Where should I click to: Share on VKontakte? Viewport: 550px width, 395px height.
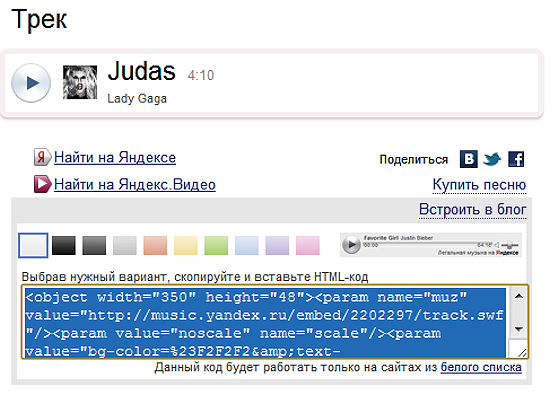click(469, 159)
